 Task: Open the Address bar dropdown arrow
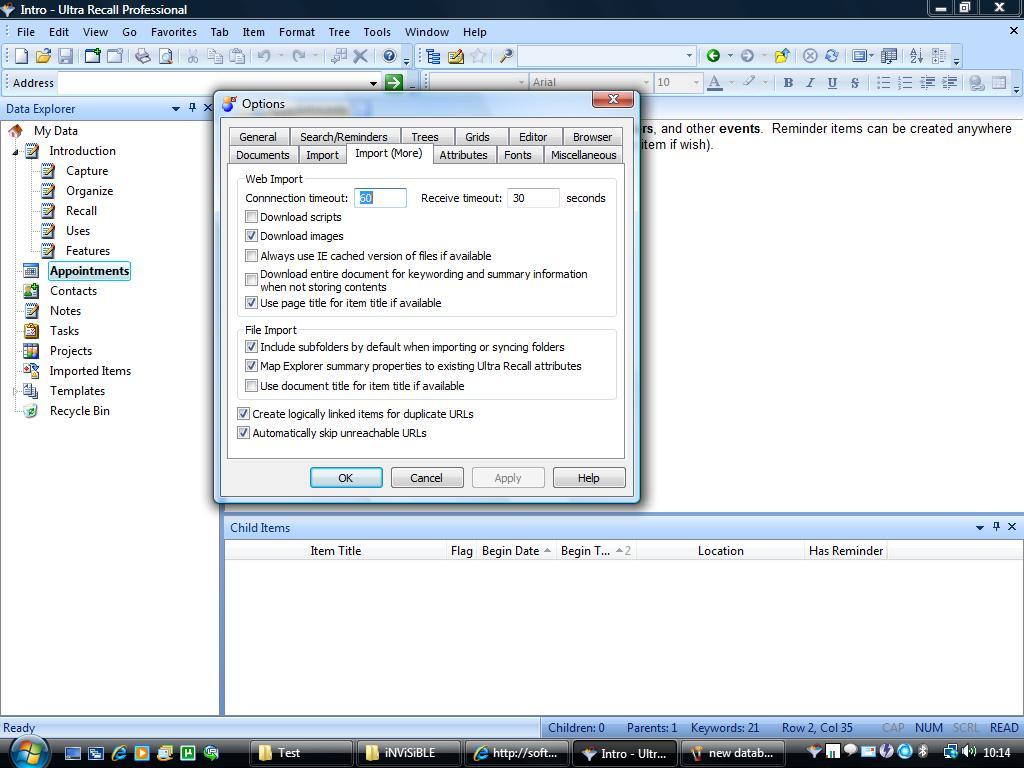click(373, 83)
